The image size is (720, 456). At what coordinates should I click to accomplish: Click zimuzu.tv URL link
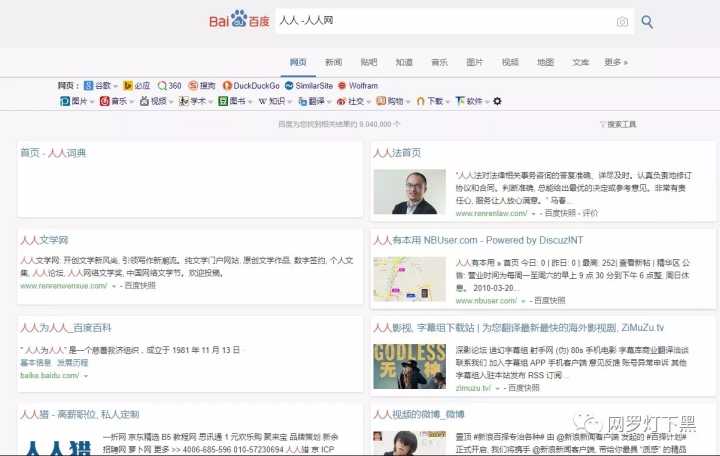click(473, 388)
